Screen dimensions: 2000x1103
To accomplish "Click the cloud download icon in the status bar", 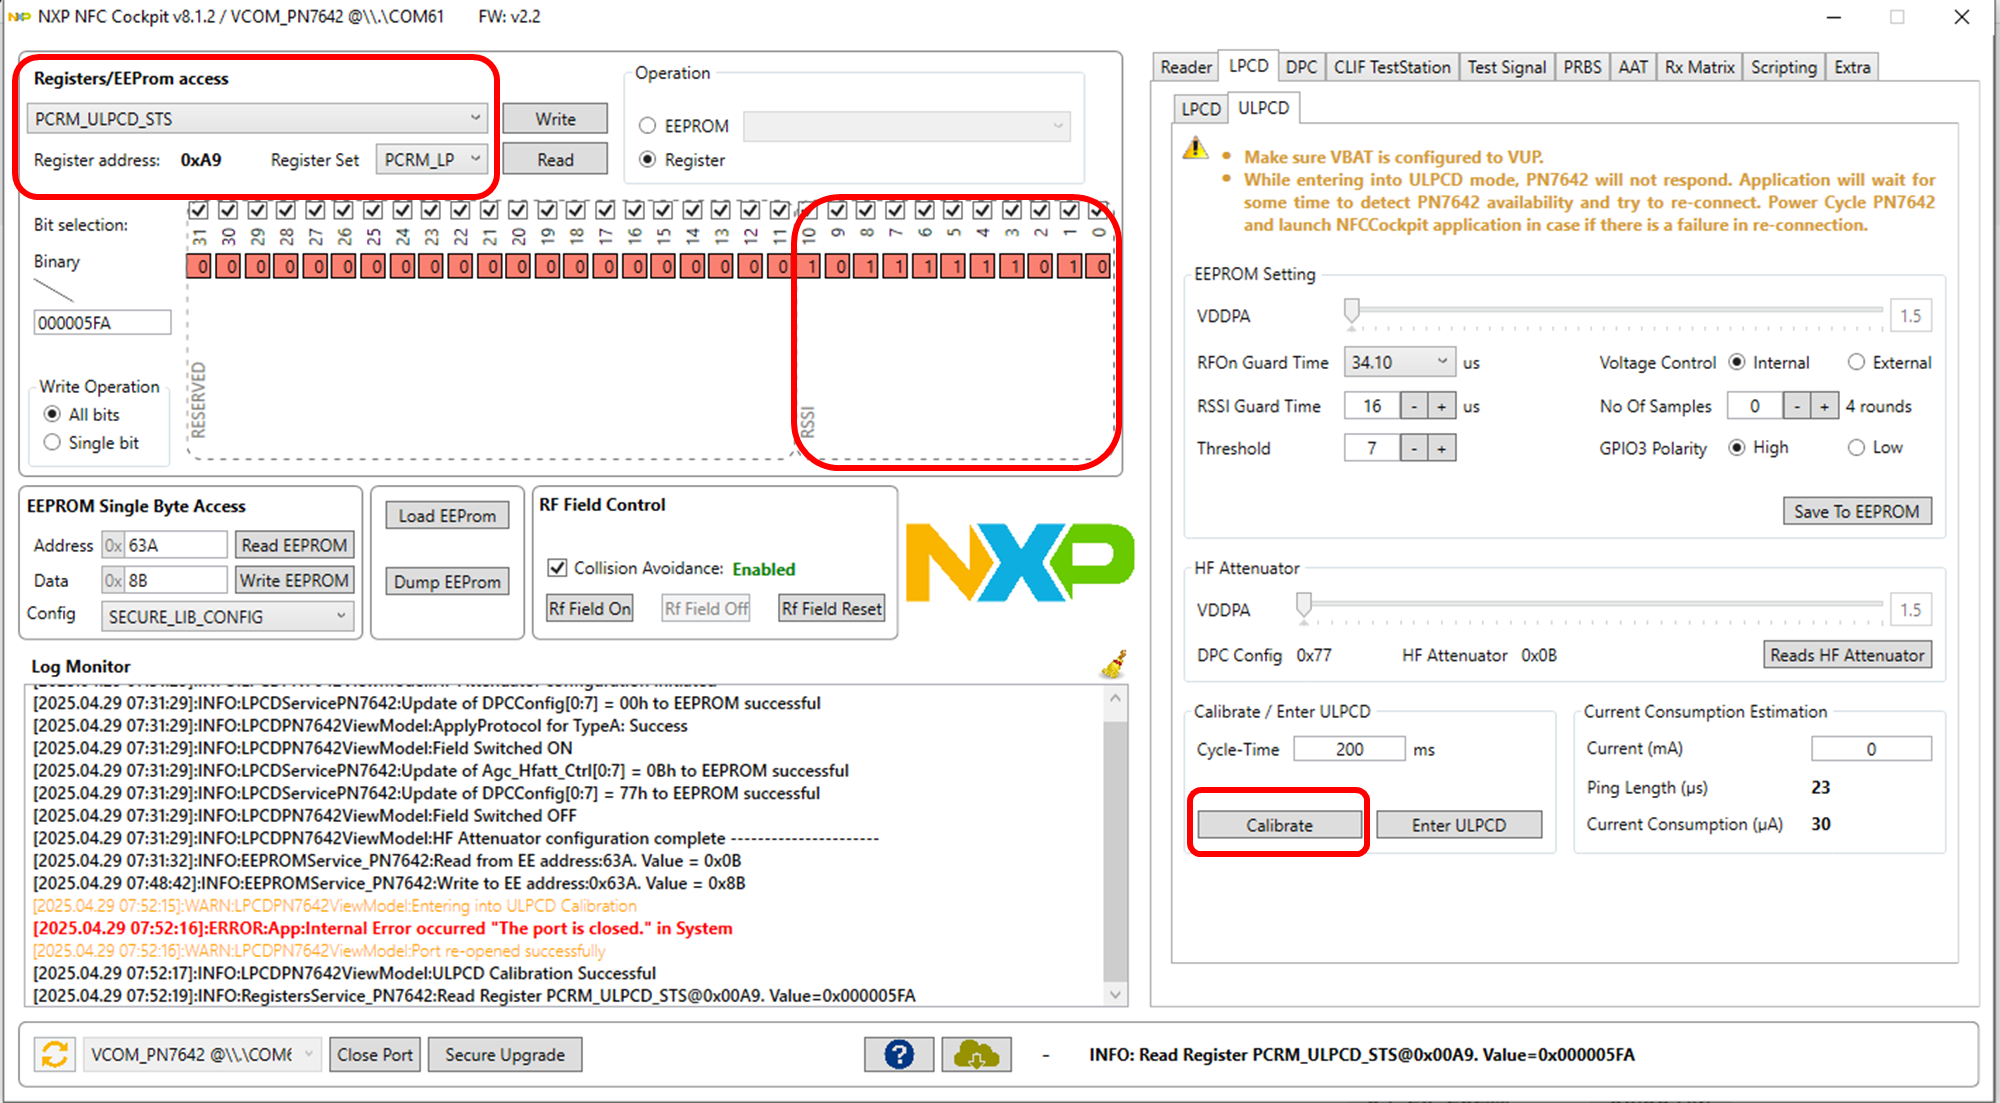I will pos(975,1054).
